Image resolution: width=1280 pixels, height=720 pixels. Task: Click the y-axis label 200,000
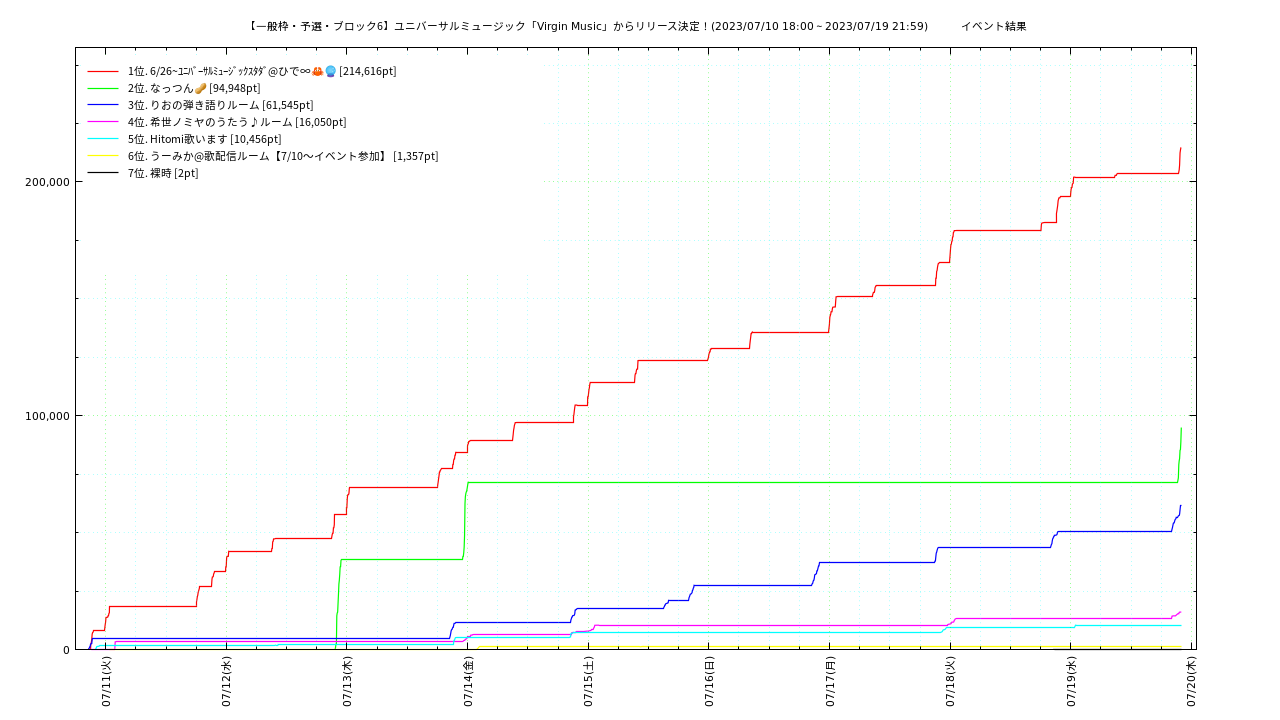point(46,182)
